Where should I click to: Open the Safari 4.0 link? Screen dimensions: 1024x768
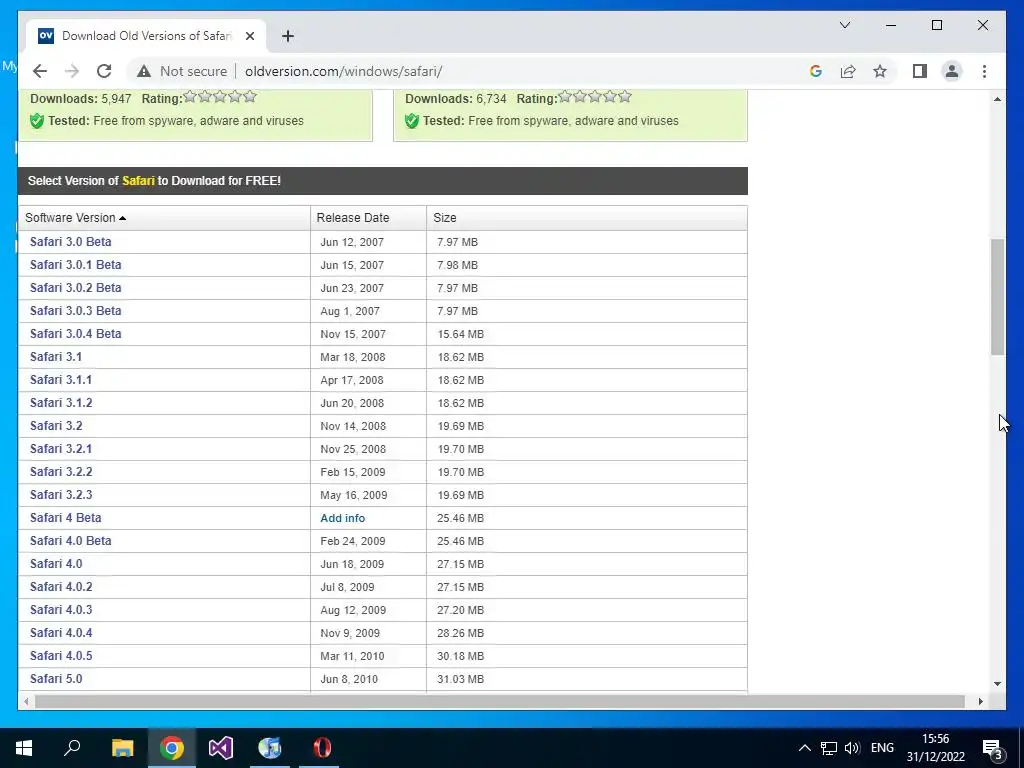pos(56,564)
